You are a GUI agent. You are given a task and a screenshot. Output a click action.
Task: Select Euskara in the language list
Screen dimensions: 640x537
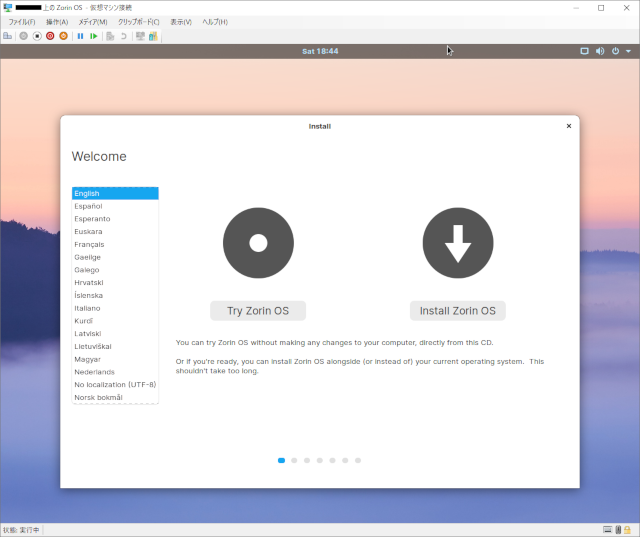point(115,231)
